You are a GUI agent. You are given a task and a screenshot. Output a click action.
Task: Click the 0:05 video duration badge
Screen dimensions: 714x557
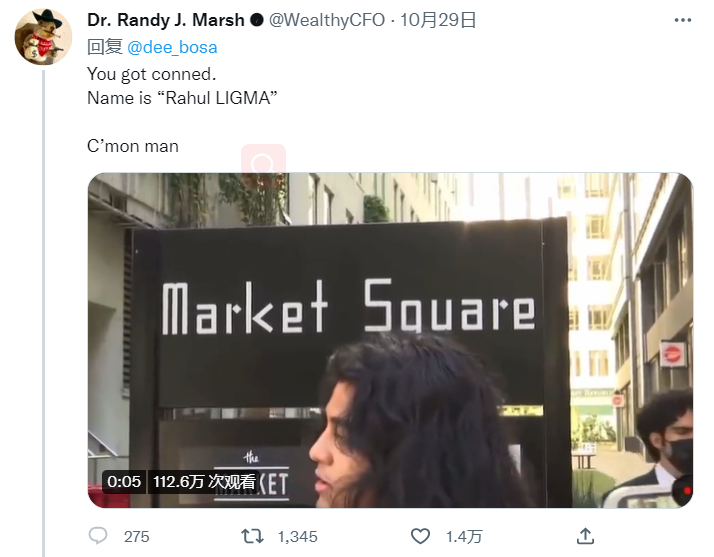click(x=124, y=482)
